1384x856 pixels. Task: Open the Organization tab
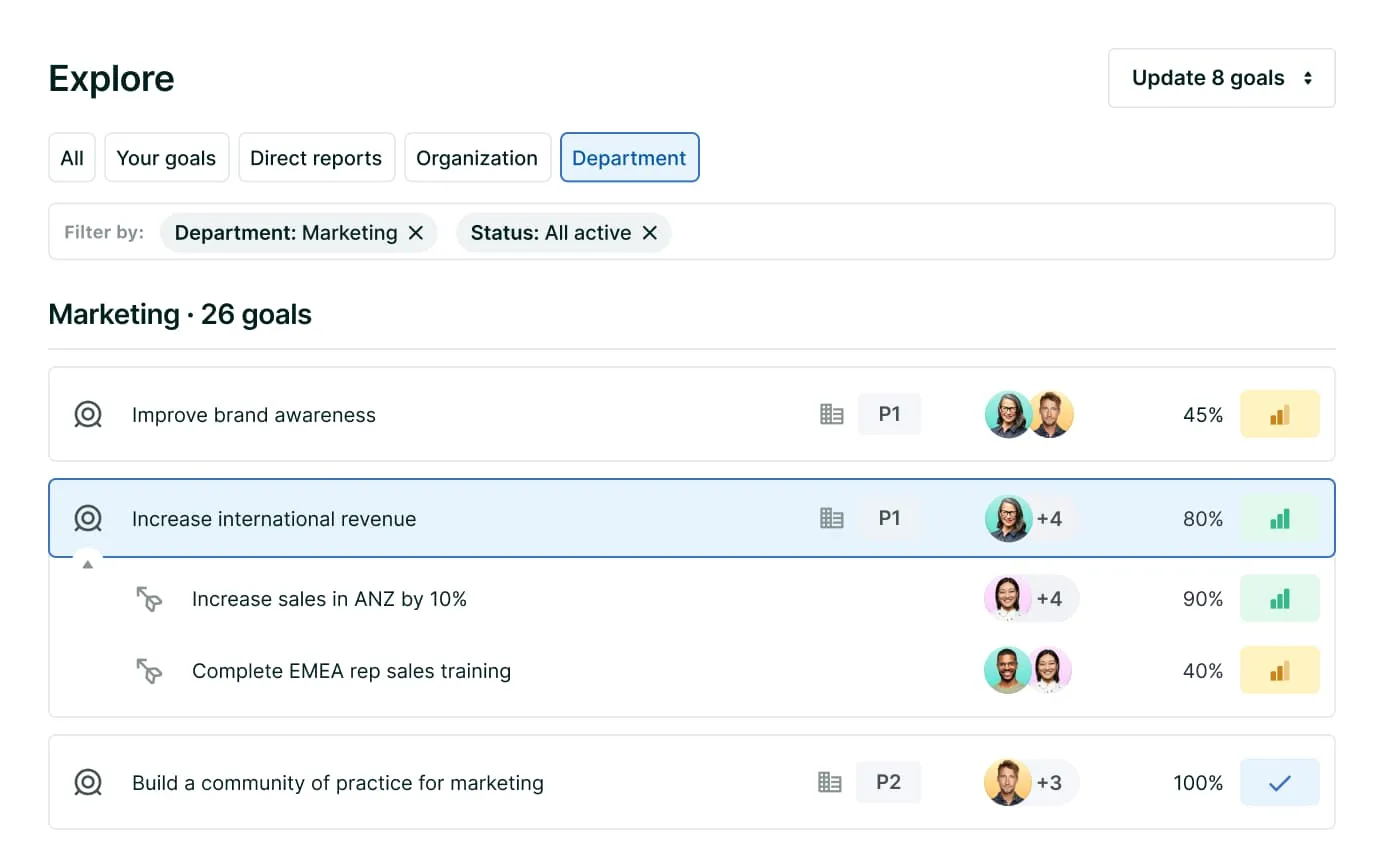pos(477,158)
